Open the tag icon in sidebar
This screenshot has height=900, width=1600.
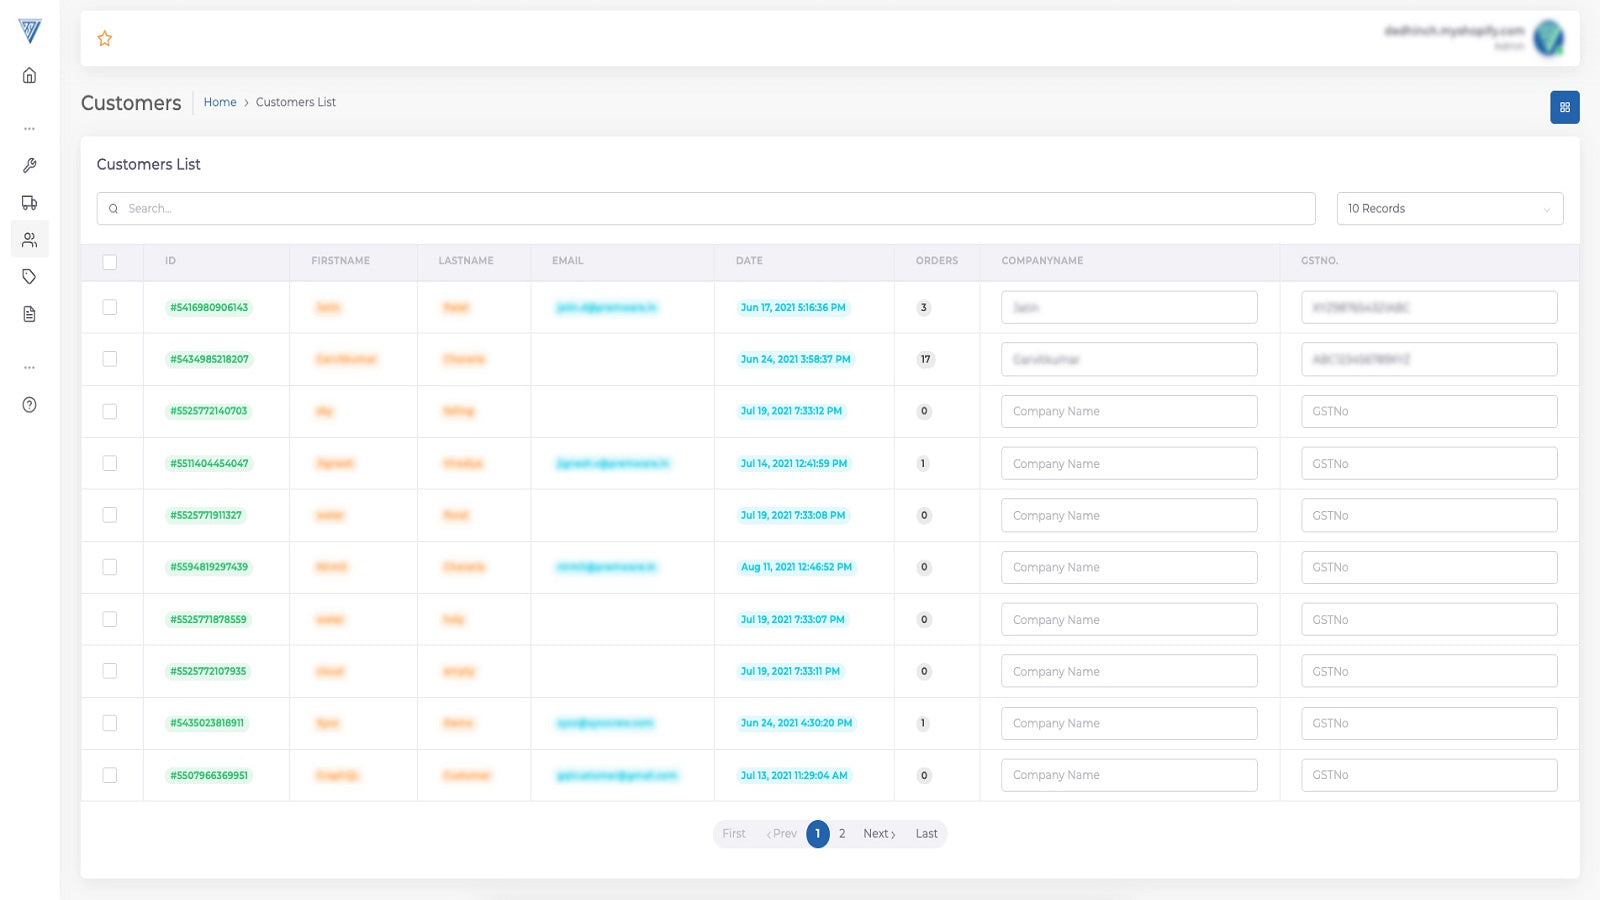click(30, 277)
